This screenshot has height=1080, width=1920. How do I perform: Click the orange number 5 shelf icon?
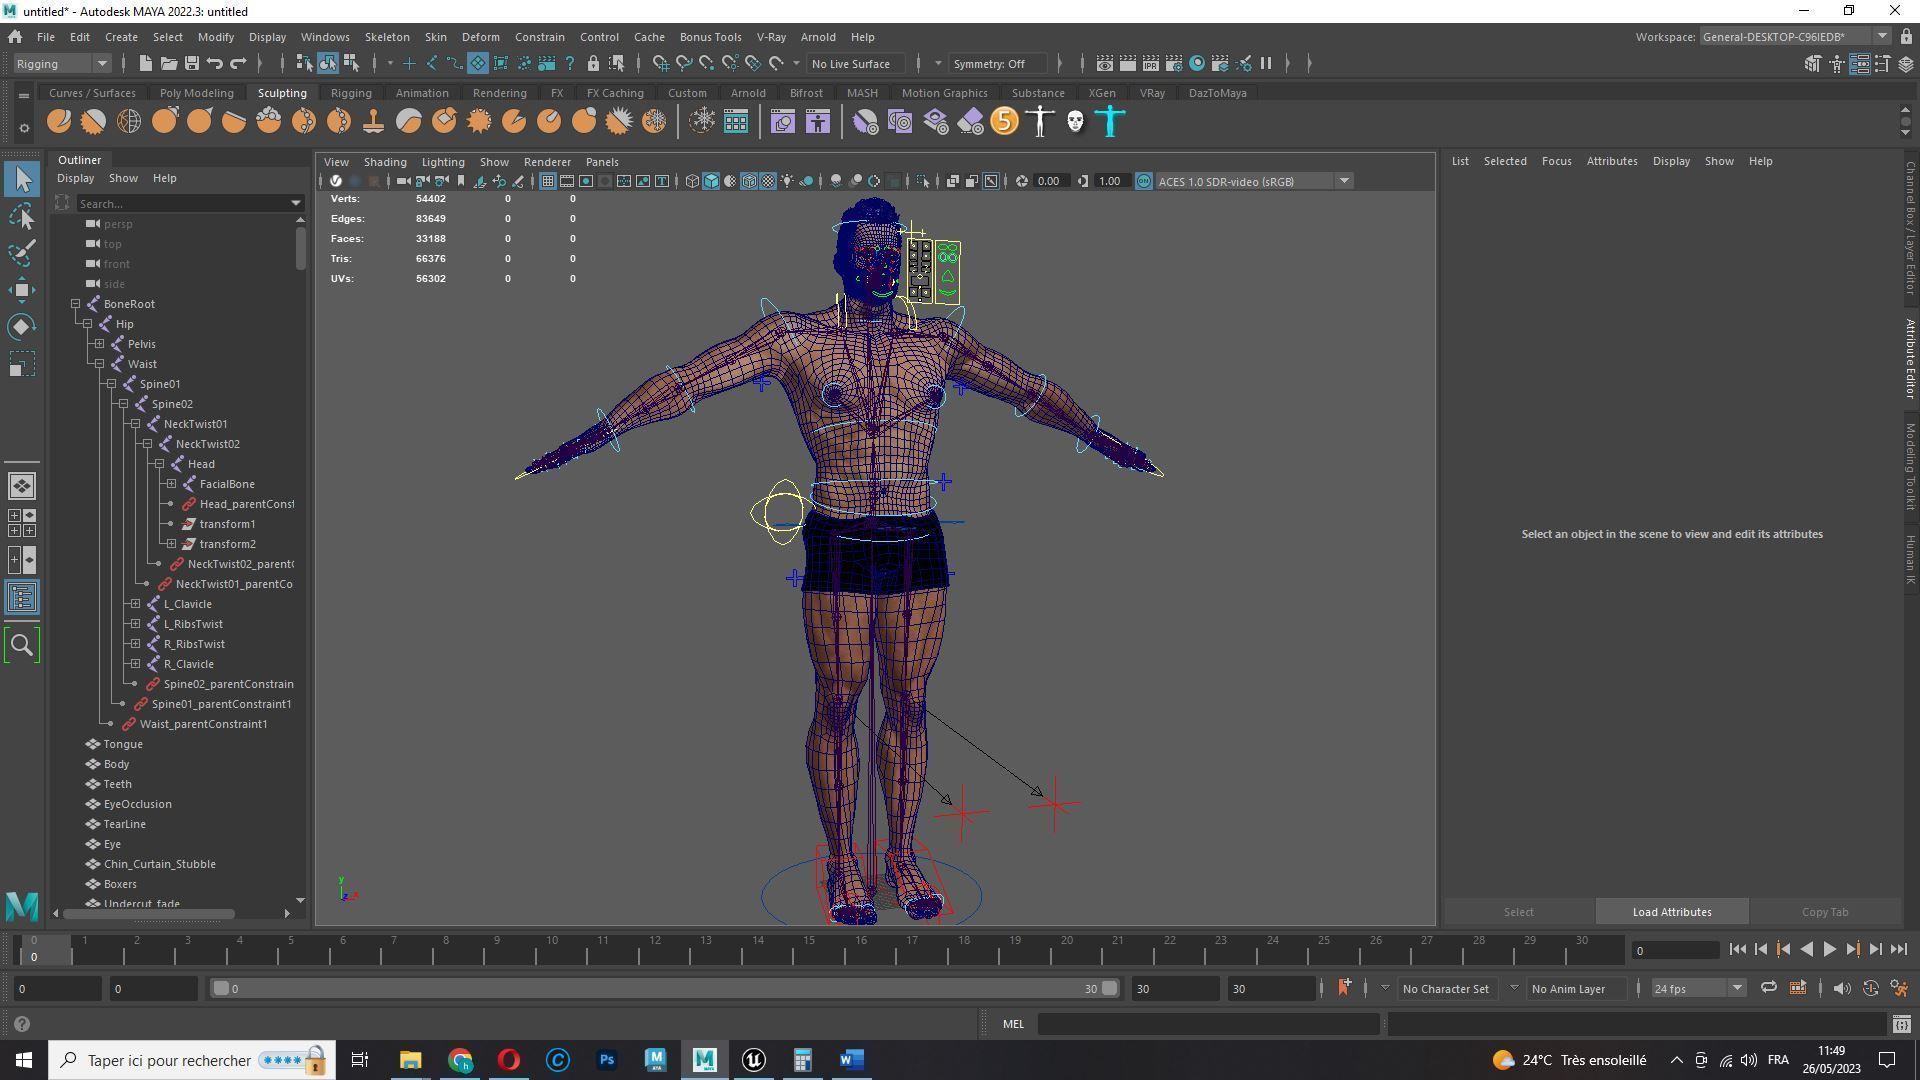1004,122
